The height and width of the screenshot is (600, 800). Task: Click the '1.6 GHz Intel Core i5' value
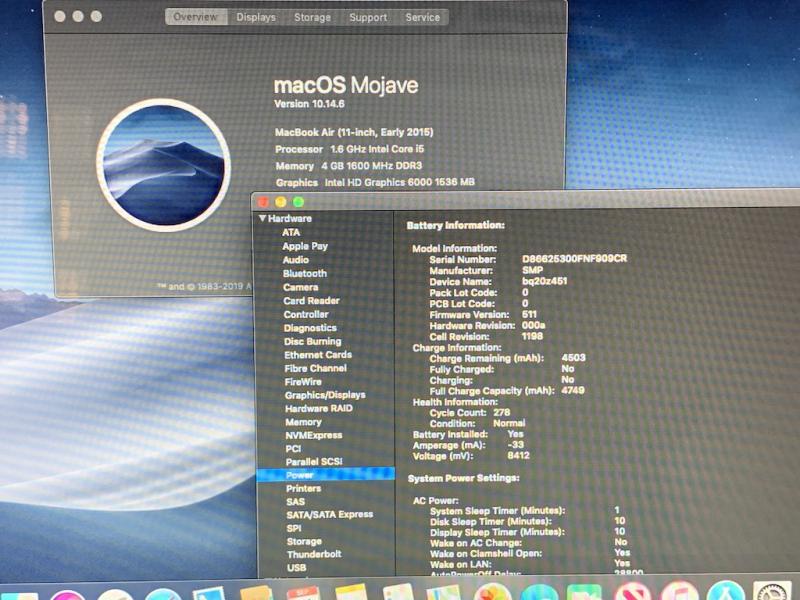coord(377,149)
